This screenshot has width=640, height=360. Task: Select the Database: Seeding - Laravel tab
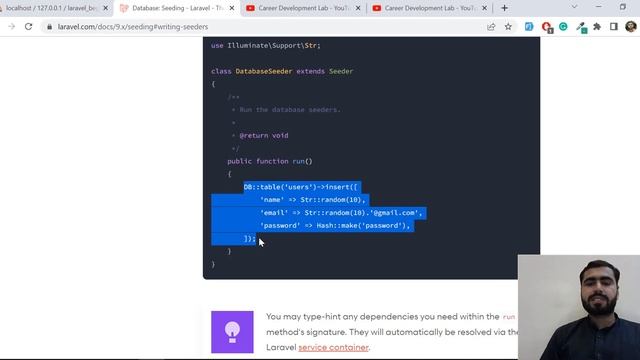click(x=177, y=8)
